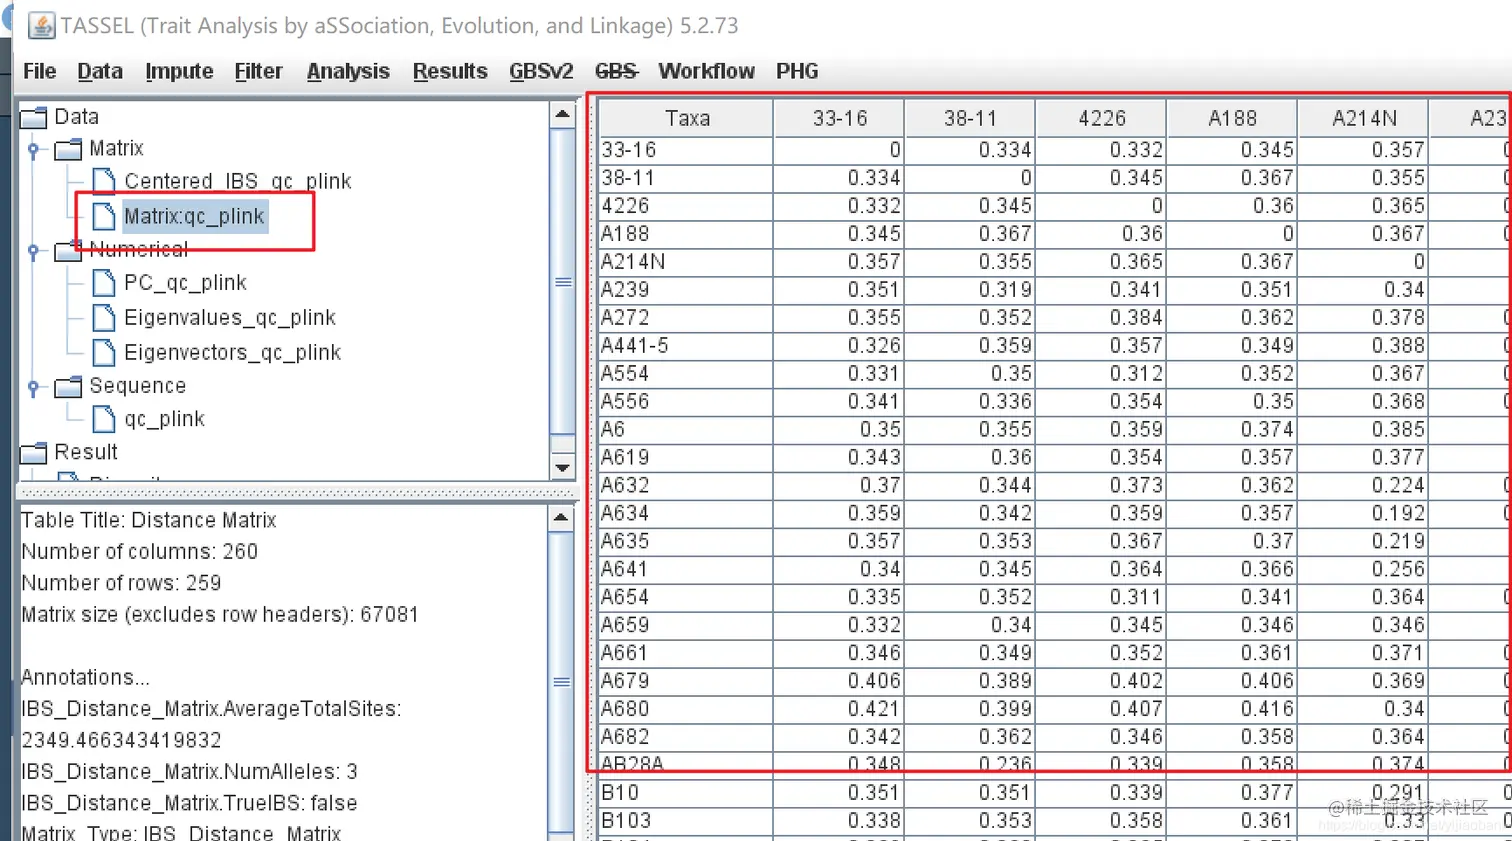Image resolution: width=1512 pixels, height=841 pixels.
Task: Click the A214N column header
Action: tap(1363, 118)
